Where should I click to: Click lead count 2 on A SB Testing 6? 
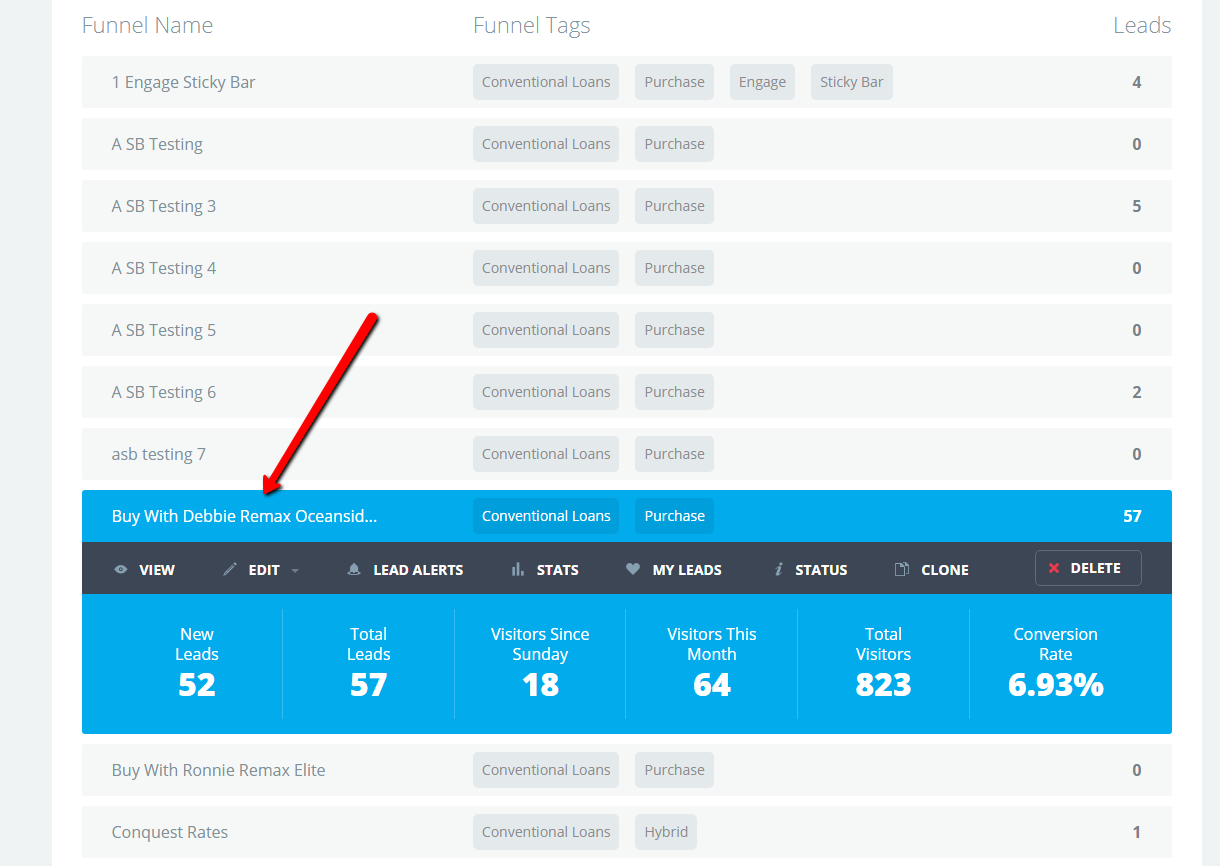point(1136,392)
